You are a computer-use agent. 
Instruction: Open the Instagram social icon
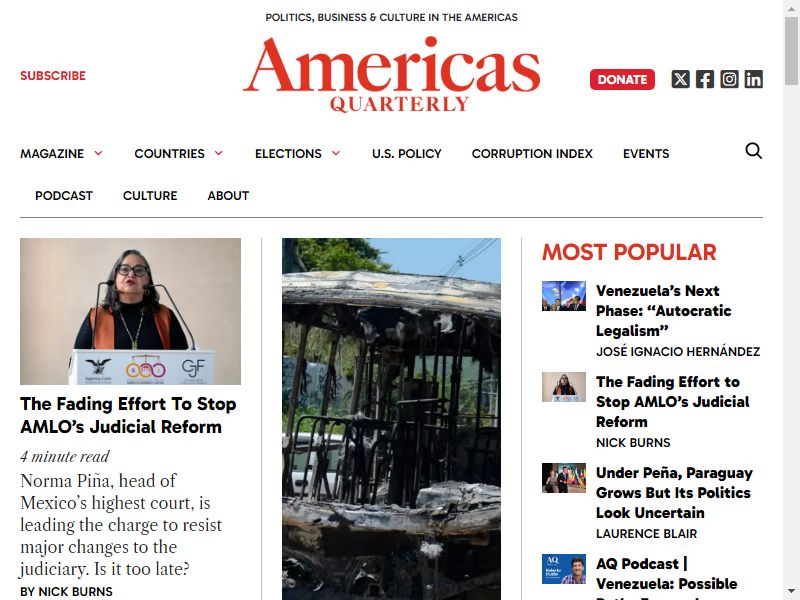pos(729,79)
